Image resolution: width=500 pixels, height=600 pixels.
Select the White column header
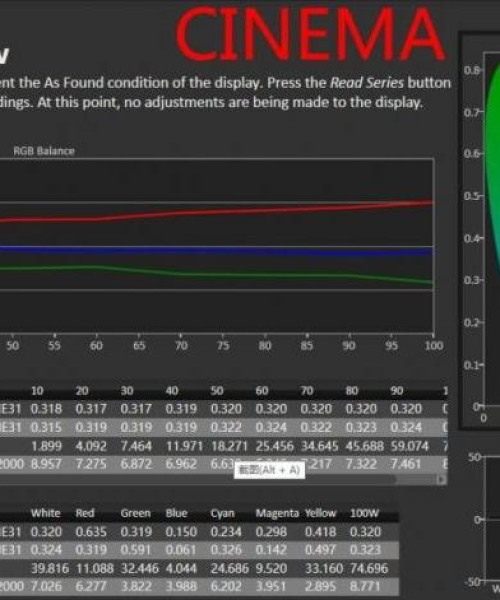(46, 513)
